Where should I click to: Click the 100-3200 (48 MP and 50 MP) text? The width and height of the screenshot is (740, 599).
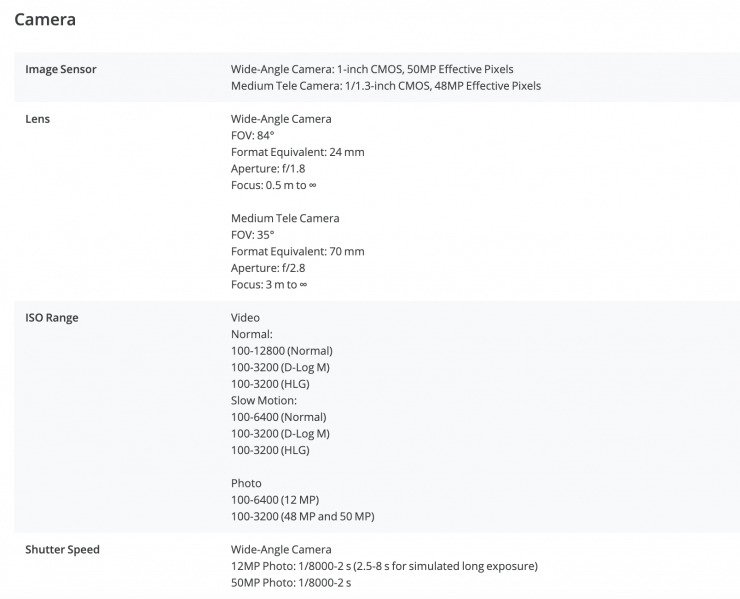302,516
